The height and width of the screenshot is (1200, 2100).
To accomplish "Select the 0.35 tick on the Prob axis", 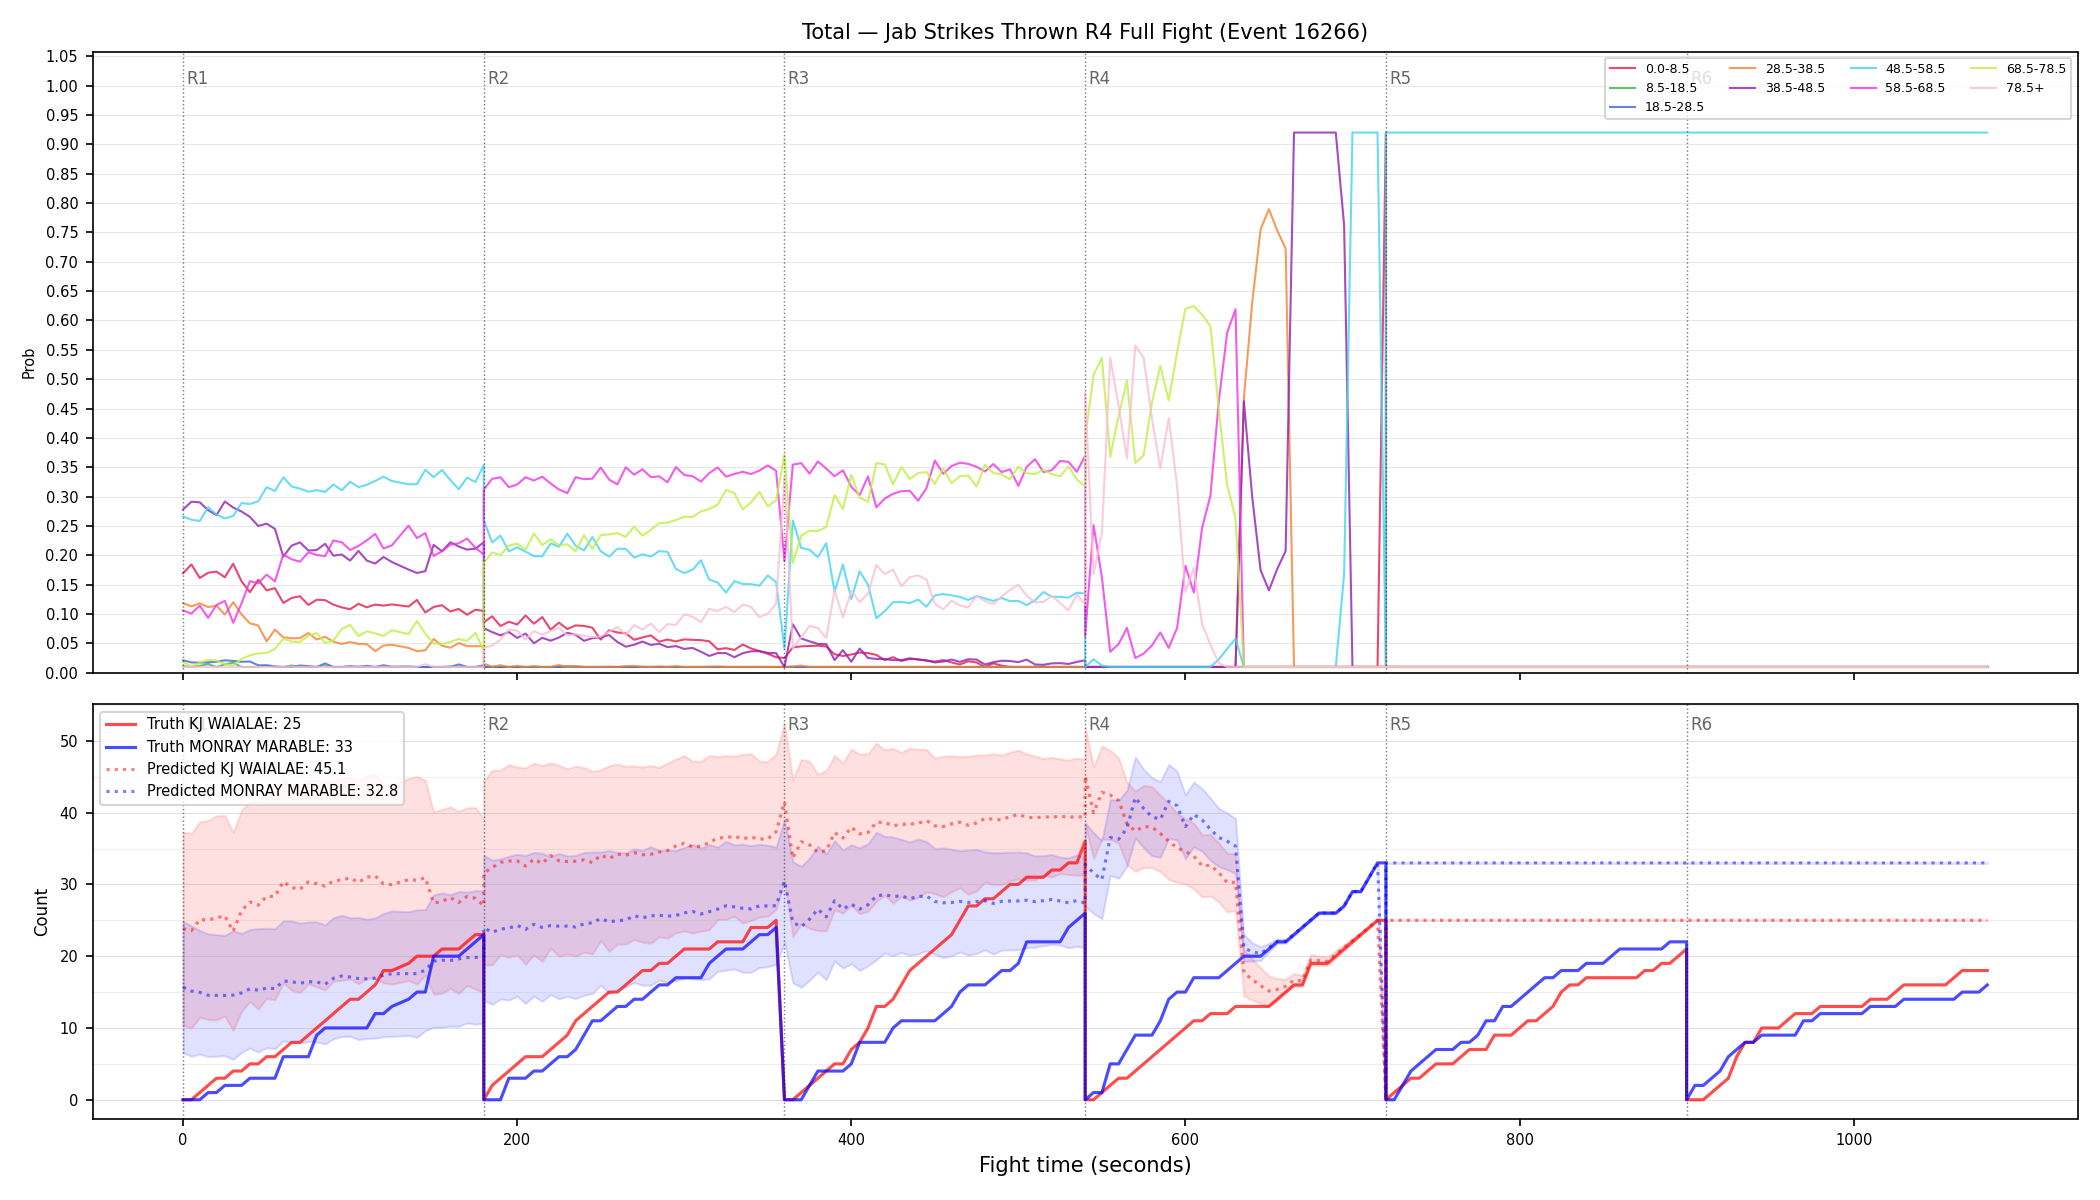I will [62, 468].
